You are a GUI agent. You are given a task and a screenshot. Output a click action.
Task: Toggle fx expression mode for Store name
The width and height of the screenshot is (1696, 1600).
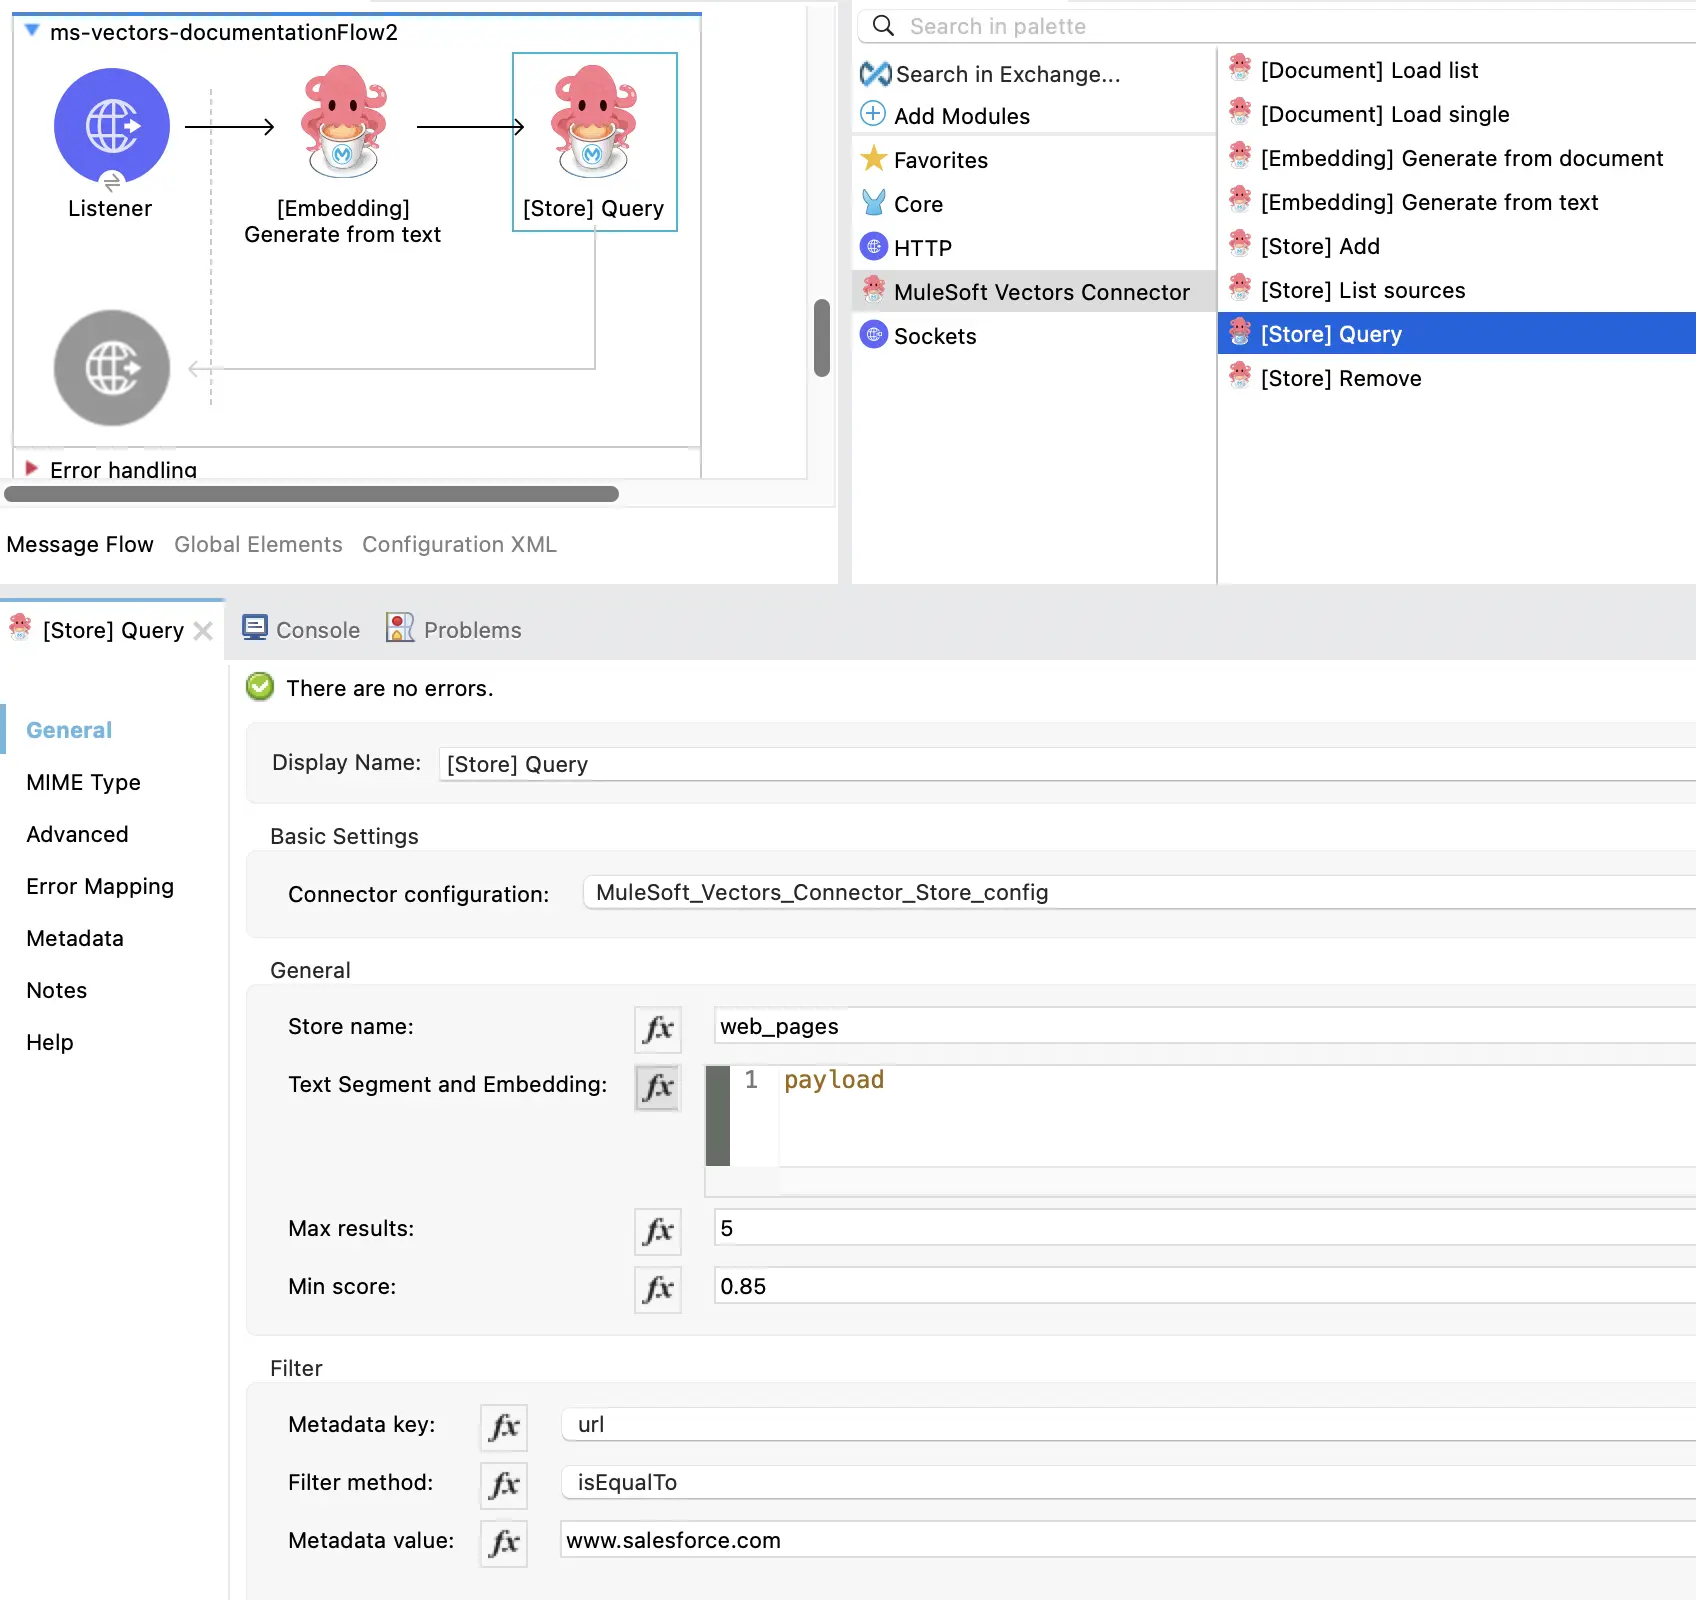658,1029
